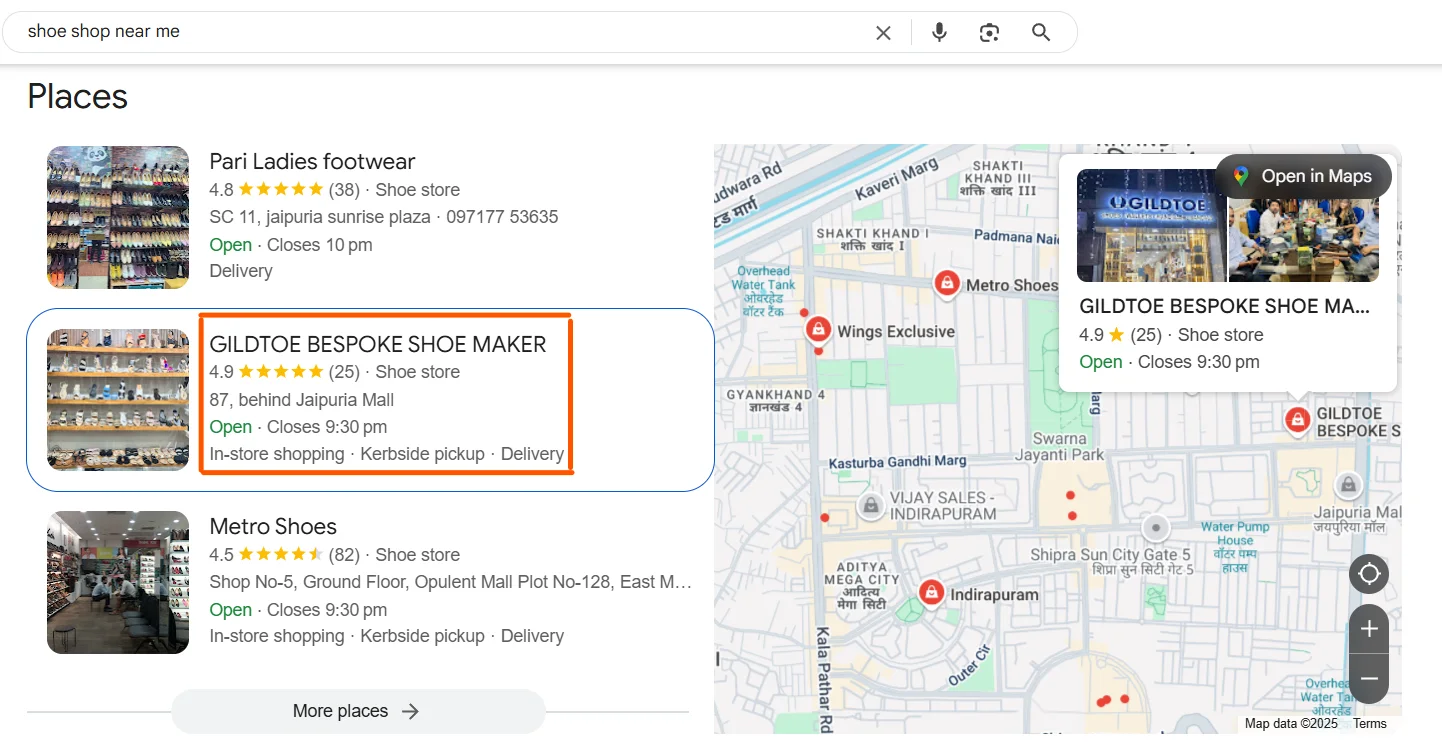This screenshot has height=755, width=1442.
Task: Click Pari Ladies rating 4.8 (38)
Action: point(284,189)
